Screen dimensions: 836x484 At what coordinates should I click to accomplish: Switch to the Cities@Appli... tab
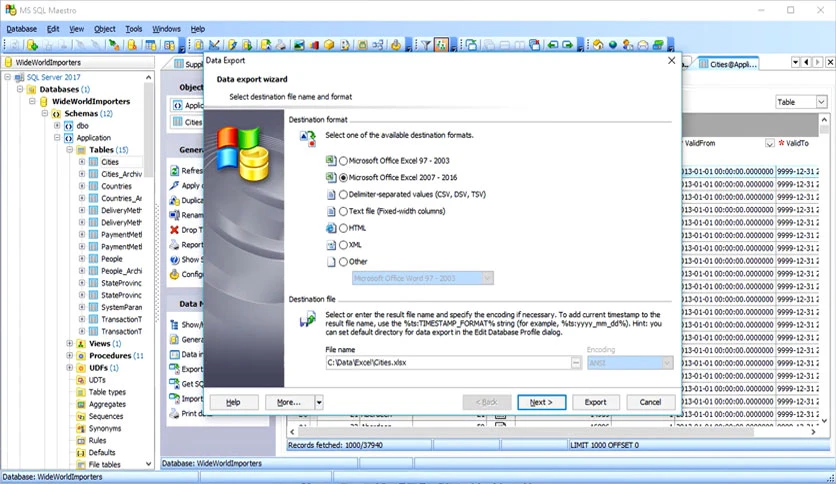point(728,64)
